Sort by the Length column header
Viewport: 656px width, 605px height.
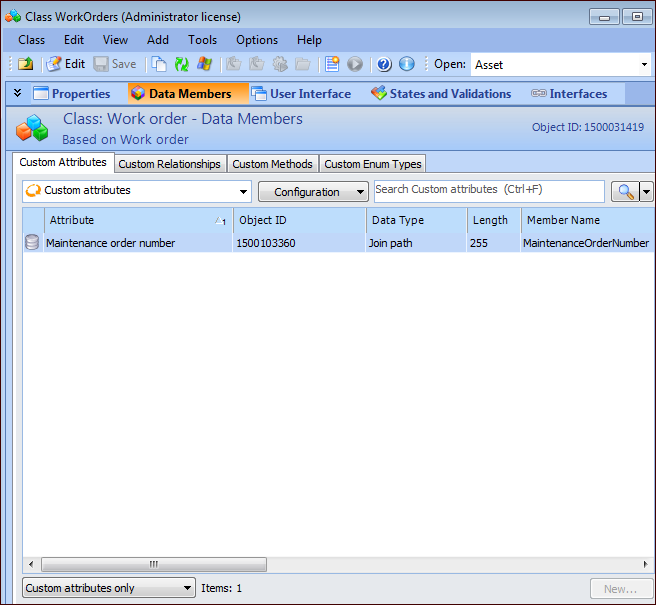pos(494,220)
